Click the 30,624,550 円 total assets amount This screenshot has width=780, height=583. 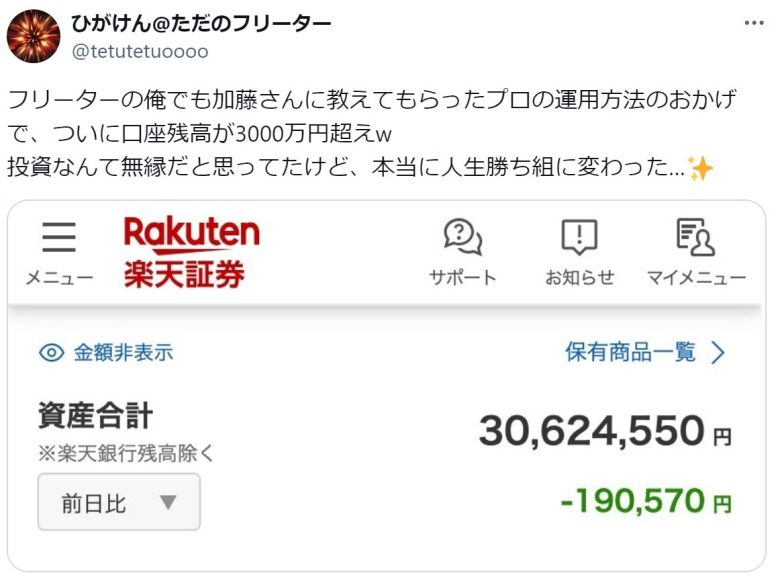click(605, 430)
